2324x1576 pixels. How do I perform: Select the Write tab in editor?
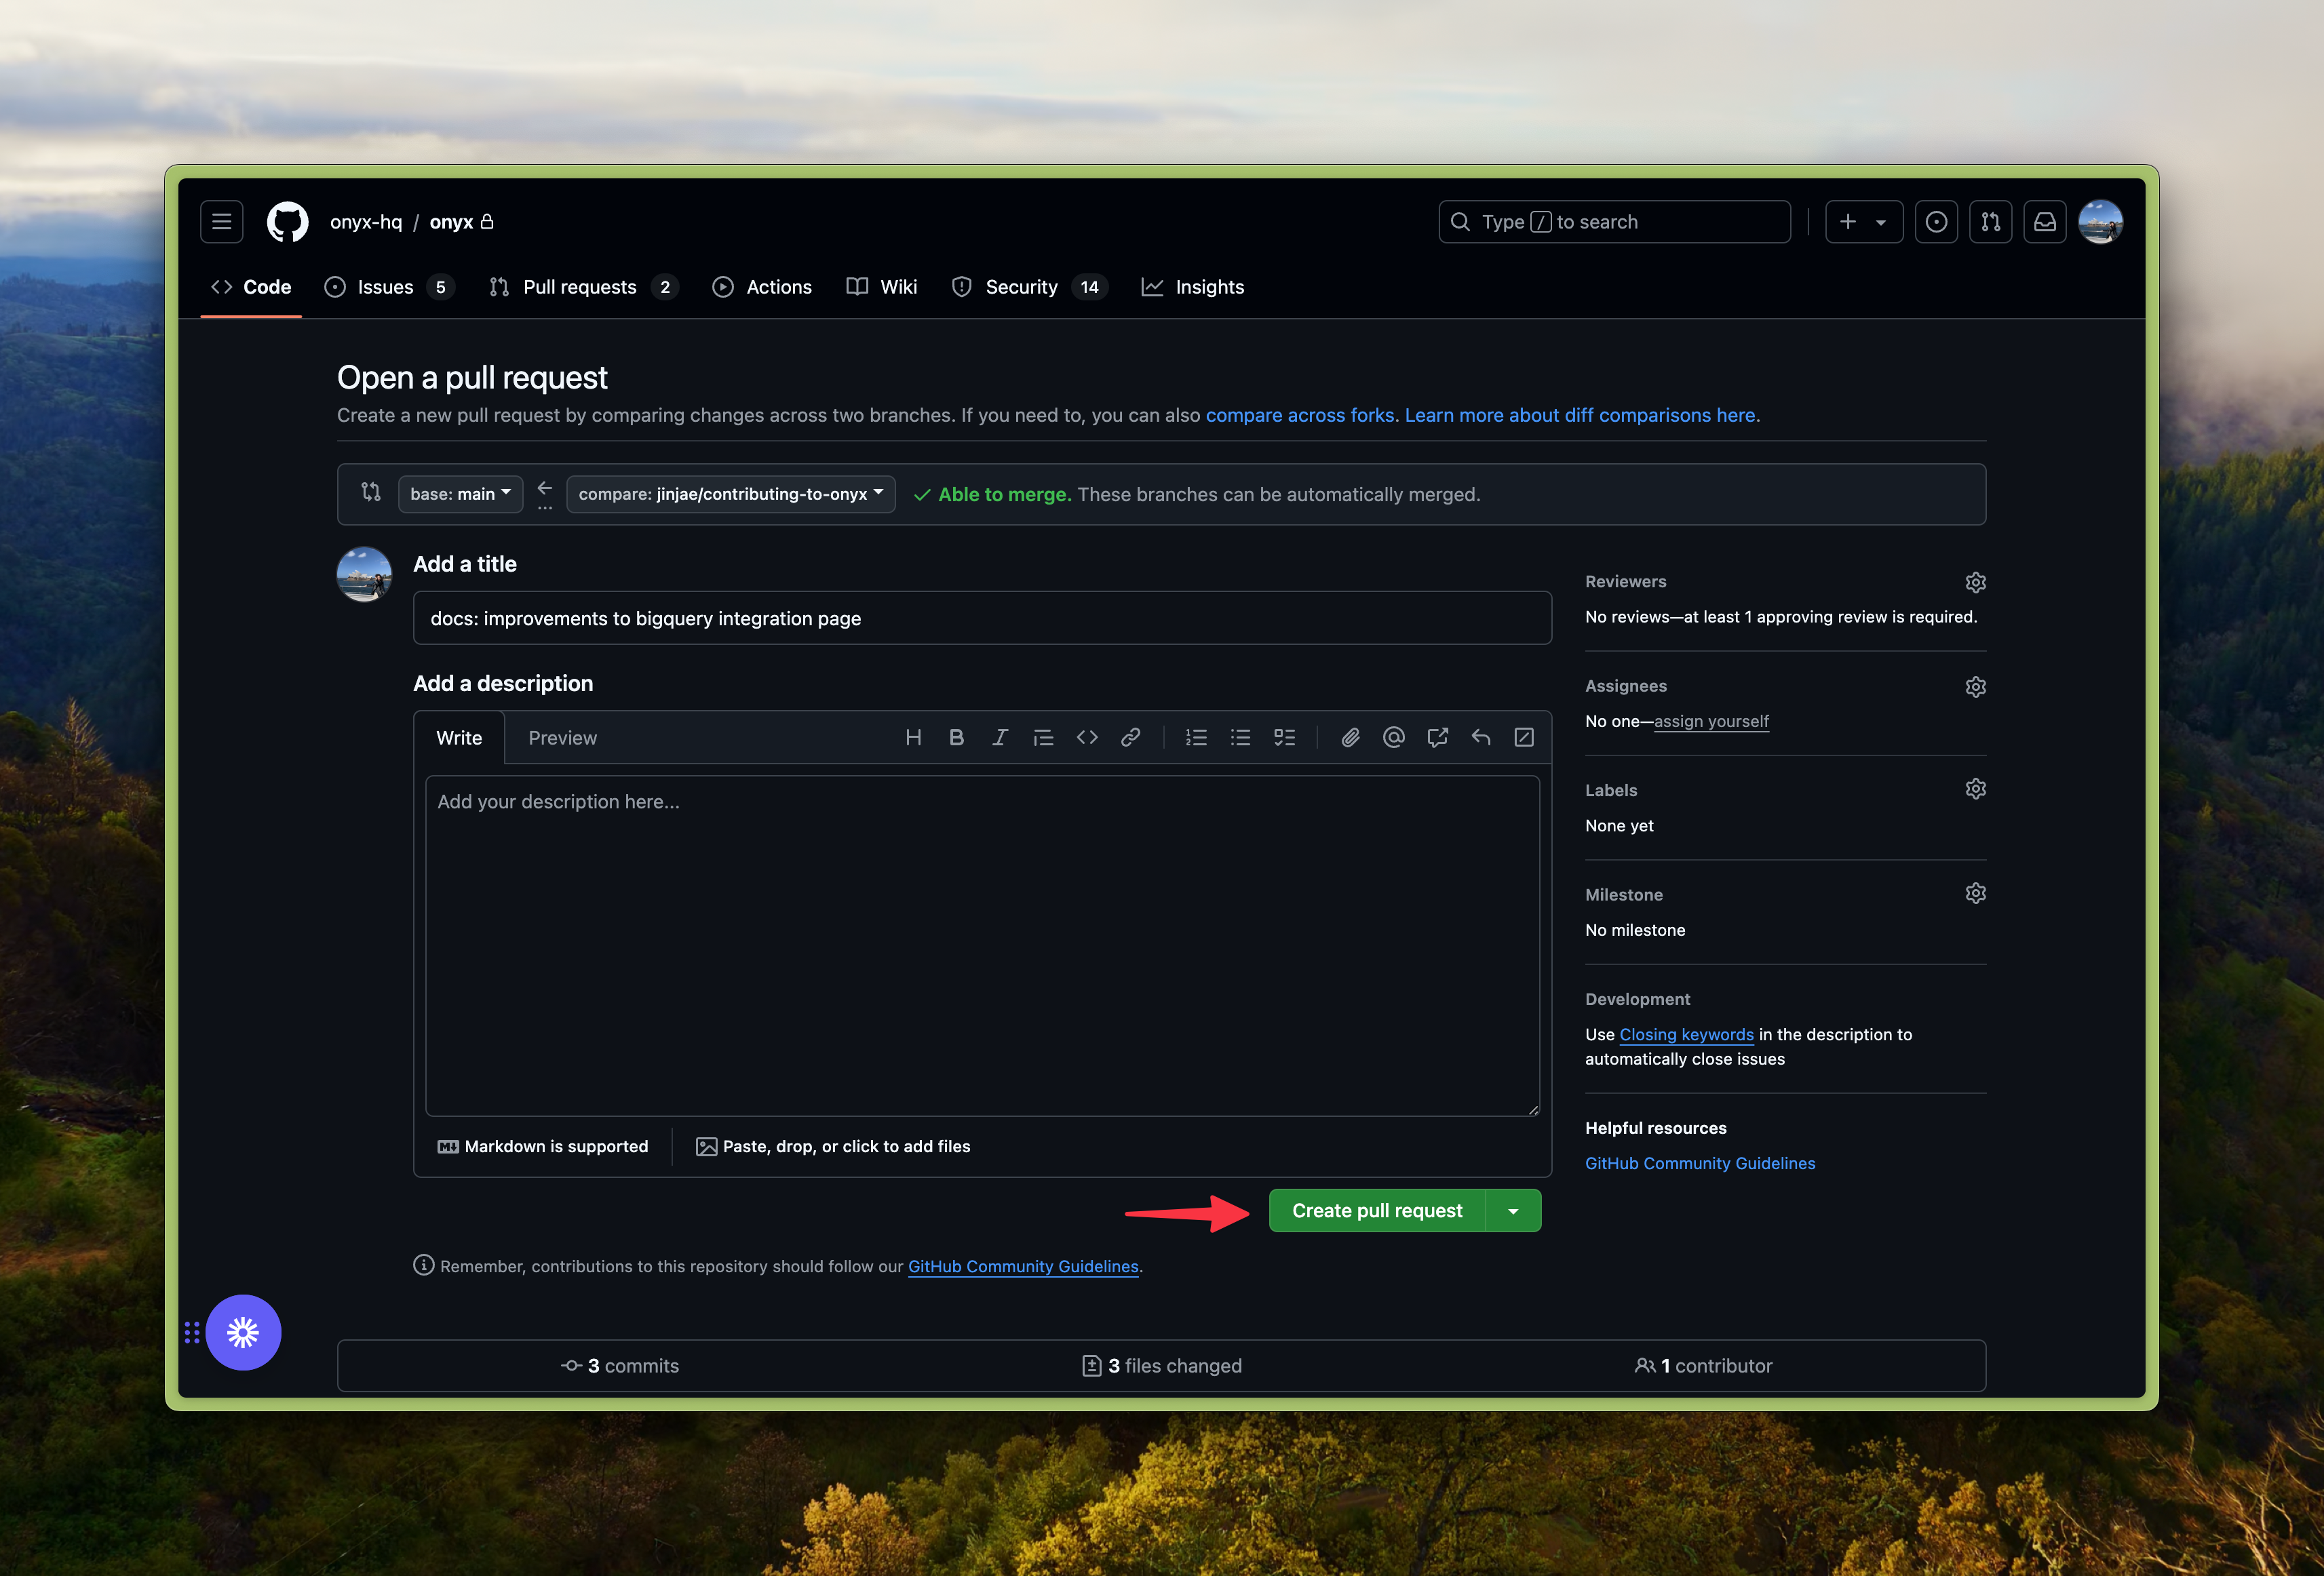point(459,738)
